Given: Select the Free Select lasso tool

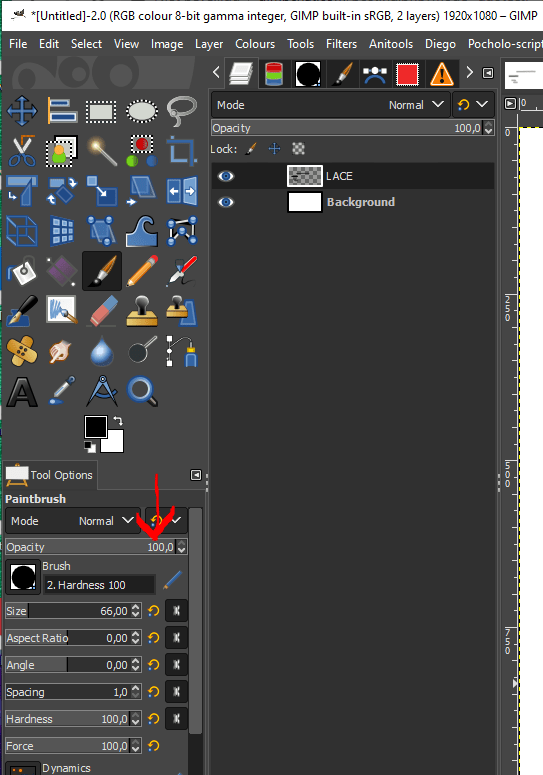Looking at the screenshot, I should coord(182,111).
